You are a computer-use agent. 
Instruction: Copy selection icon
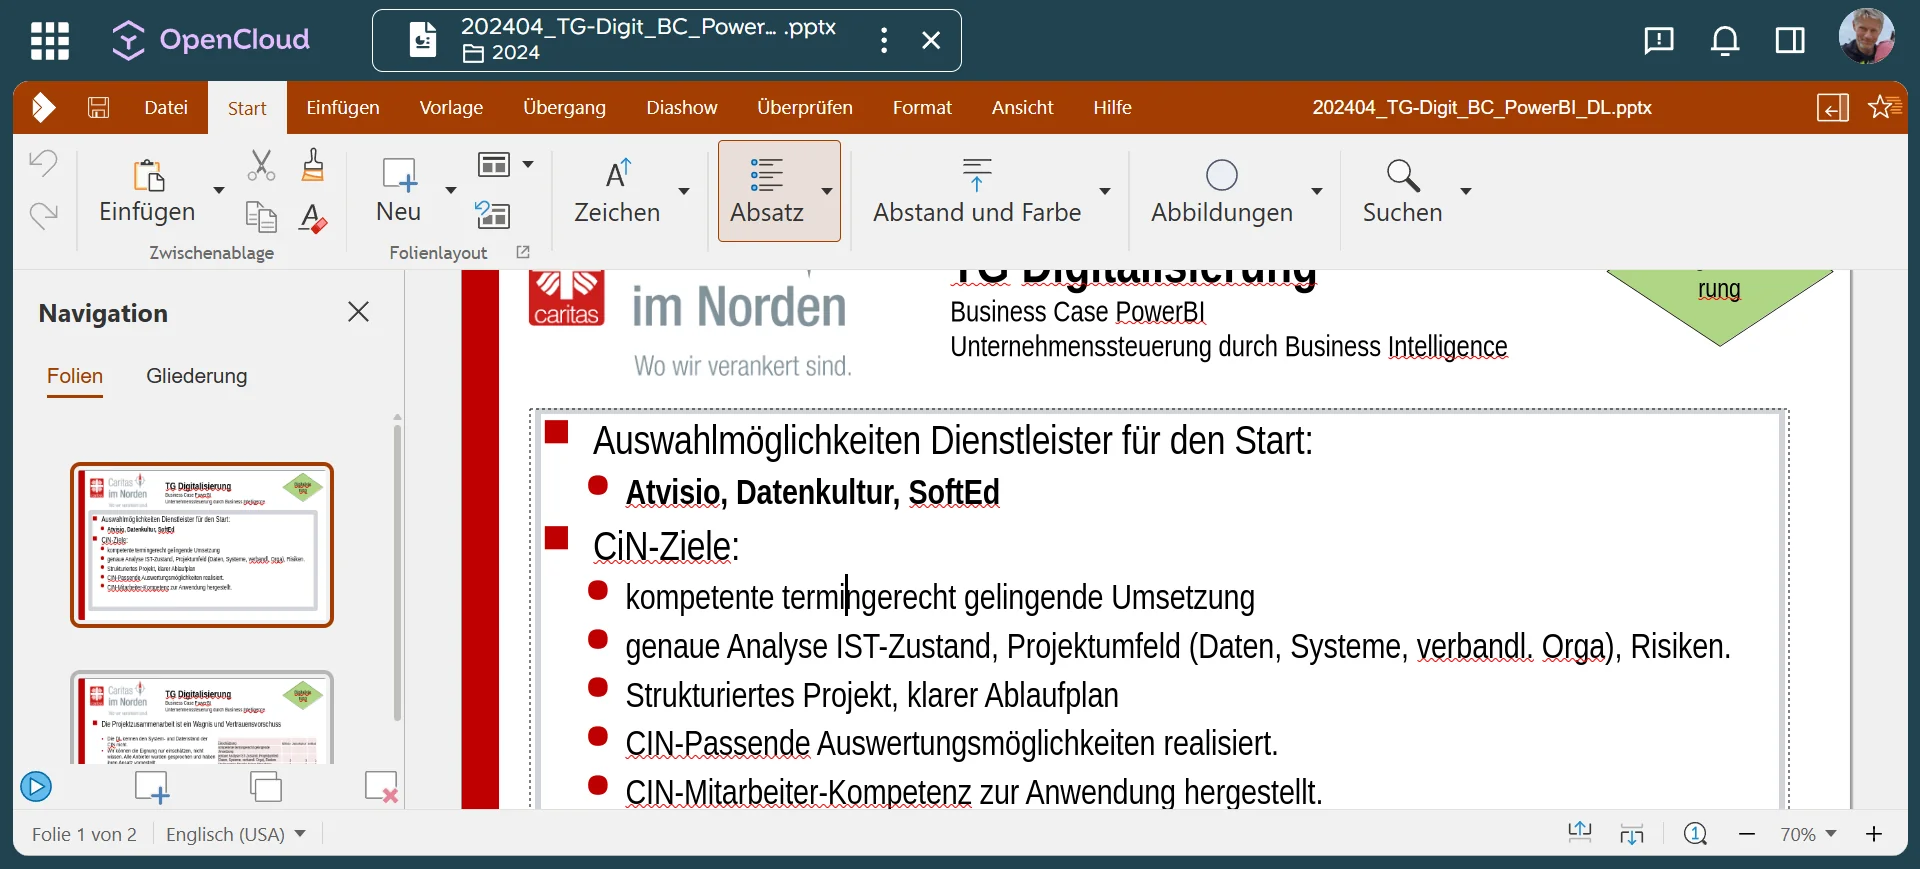261,216
